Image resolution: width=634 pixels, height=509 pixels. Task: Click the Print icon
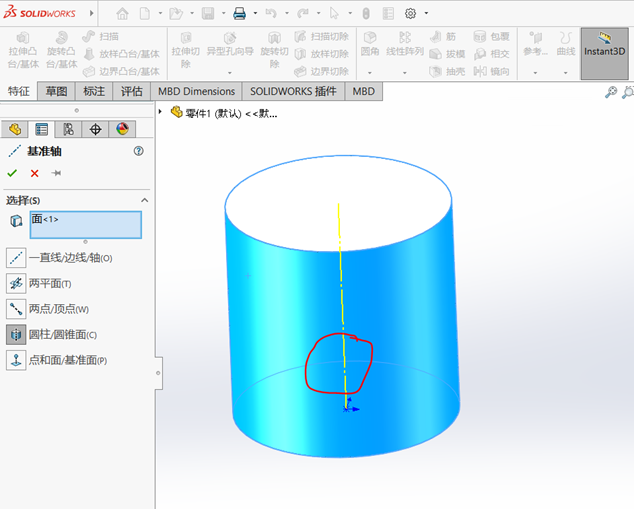[239, 14]
